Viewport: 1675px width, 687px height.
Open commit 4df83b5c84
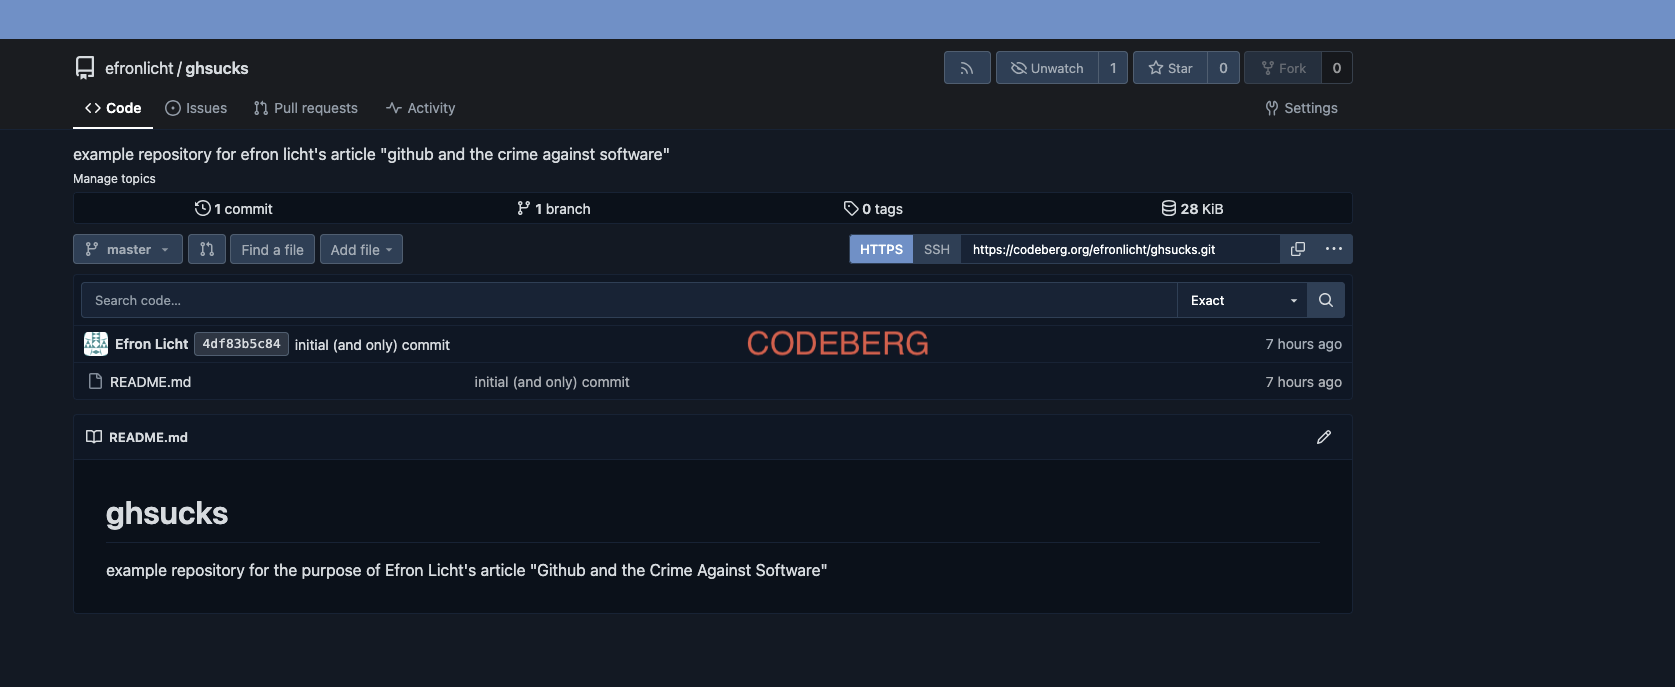click(x=241, y=344)
